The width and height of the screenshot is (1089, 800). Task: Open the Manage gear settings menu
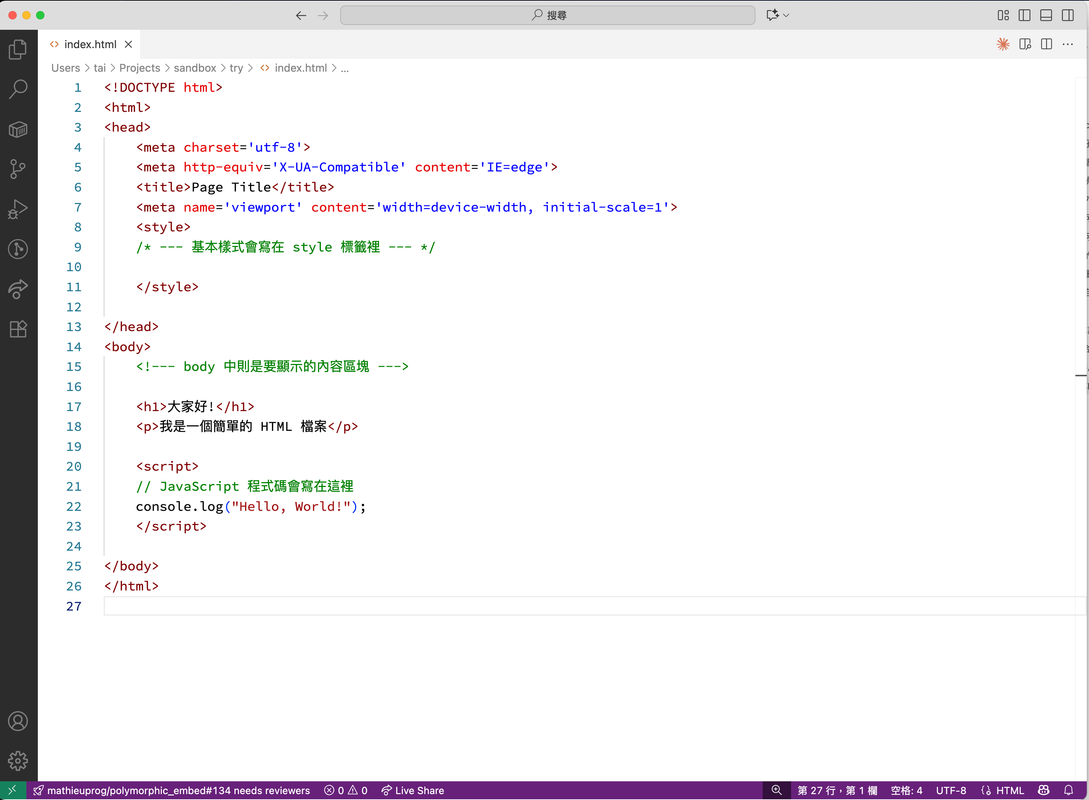pos(18,761)
